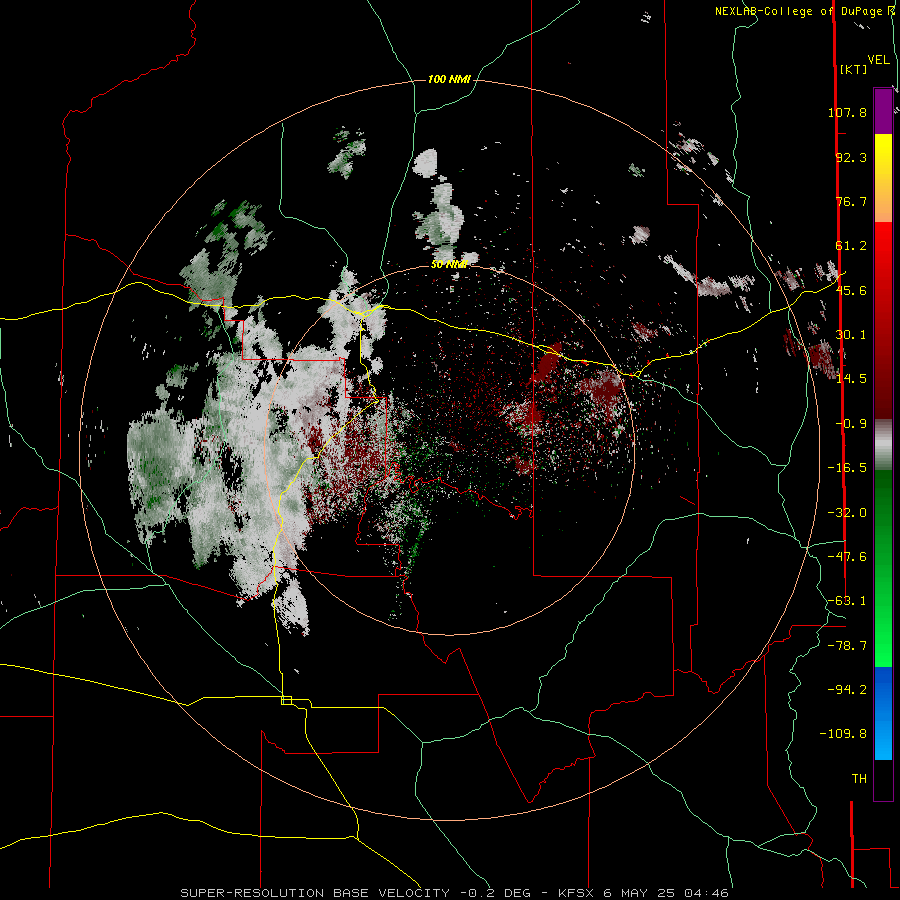Click the SUPER-RESOLUTION BASE VELOCITY caption text

(x=315, y=893)
